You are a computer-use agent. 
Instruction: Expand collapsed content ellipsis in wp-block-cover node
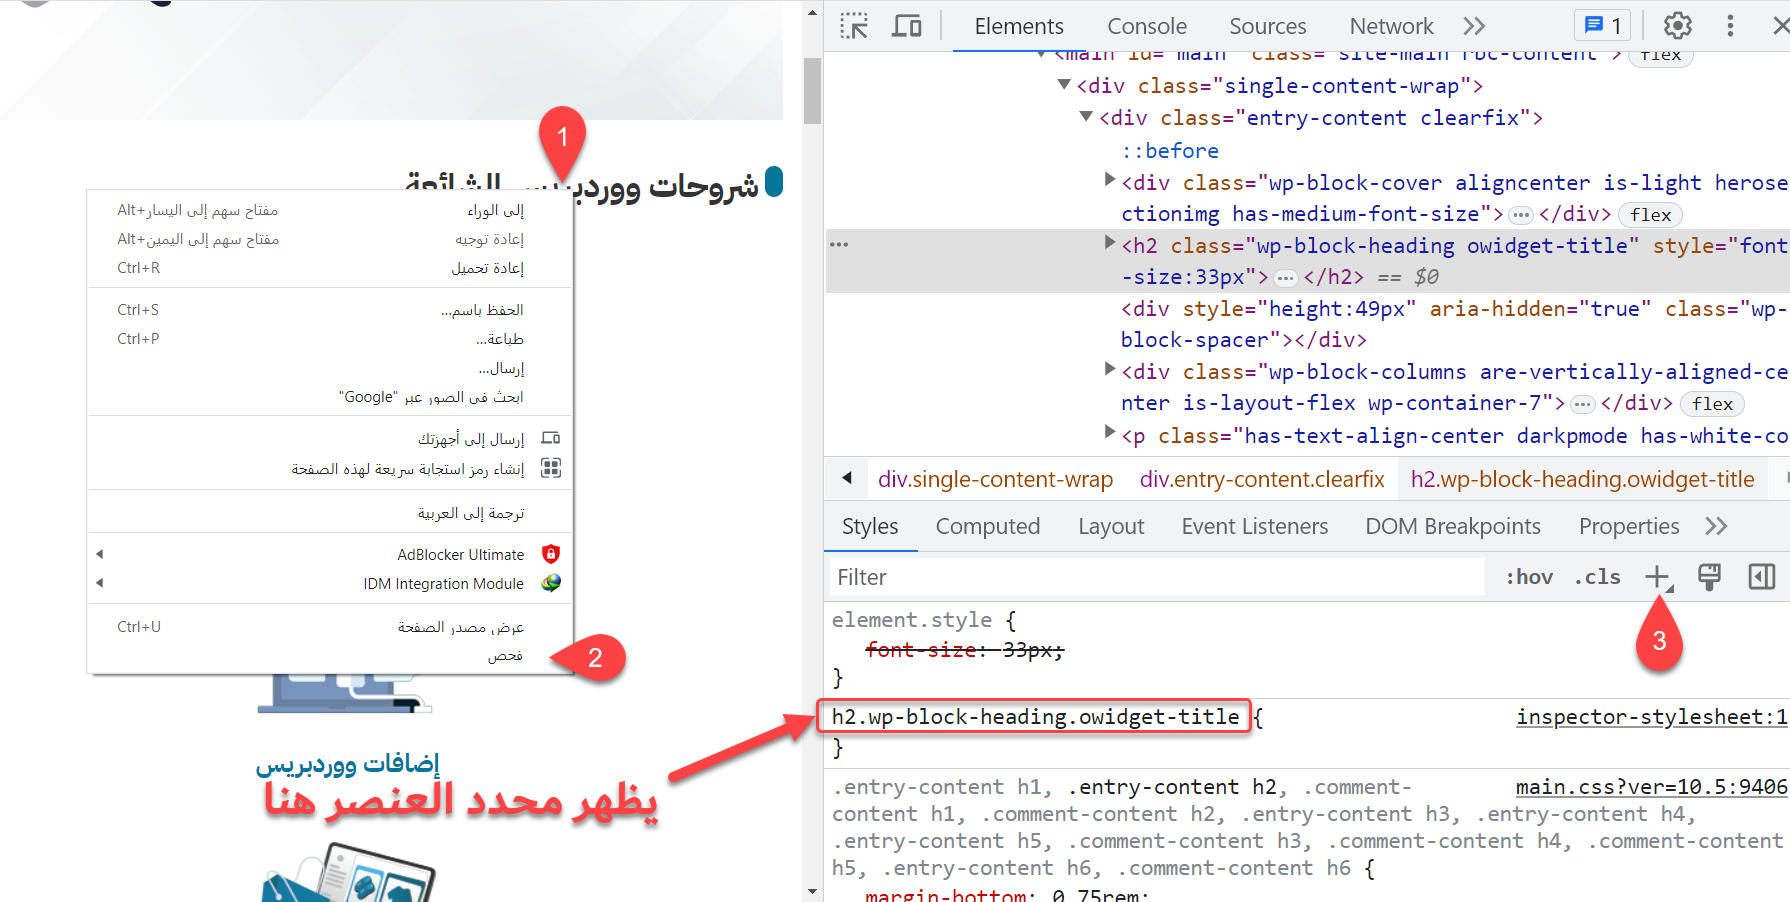1521,214
